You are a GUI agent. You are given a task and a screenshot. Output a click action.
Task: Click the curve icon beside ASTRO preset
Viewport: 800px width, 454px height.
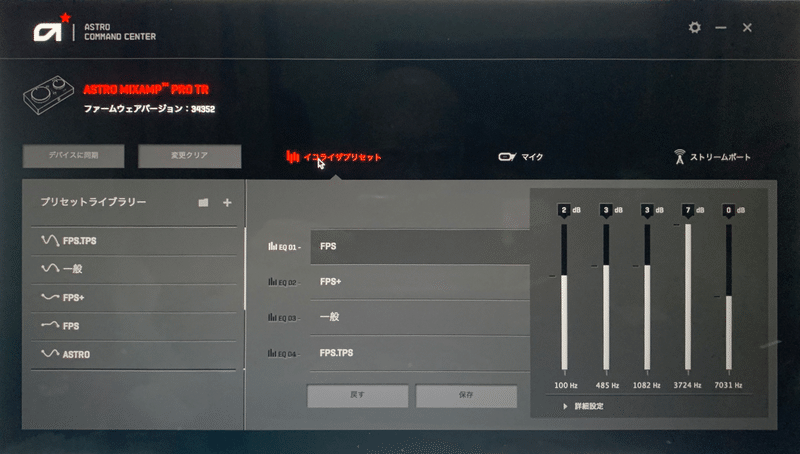[x=50, y=354]
